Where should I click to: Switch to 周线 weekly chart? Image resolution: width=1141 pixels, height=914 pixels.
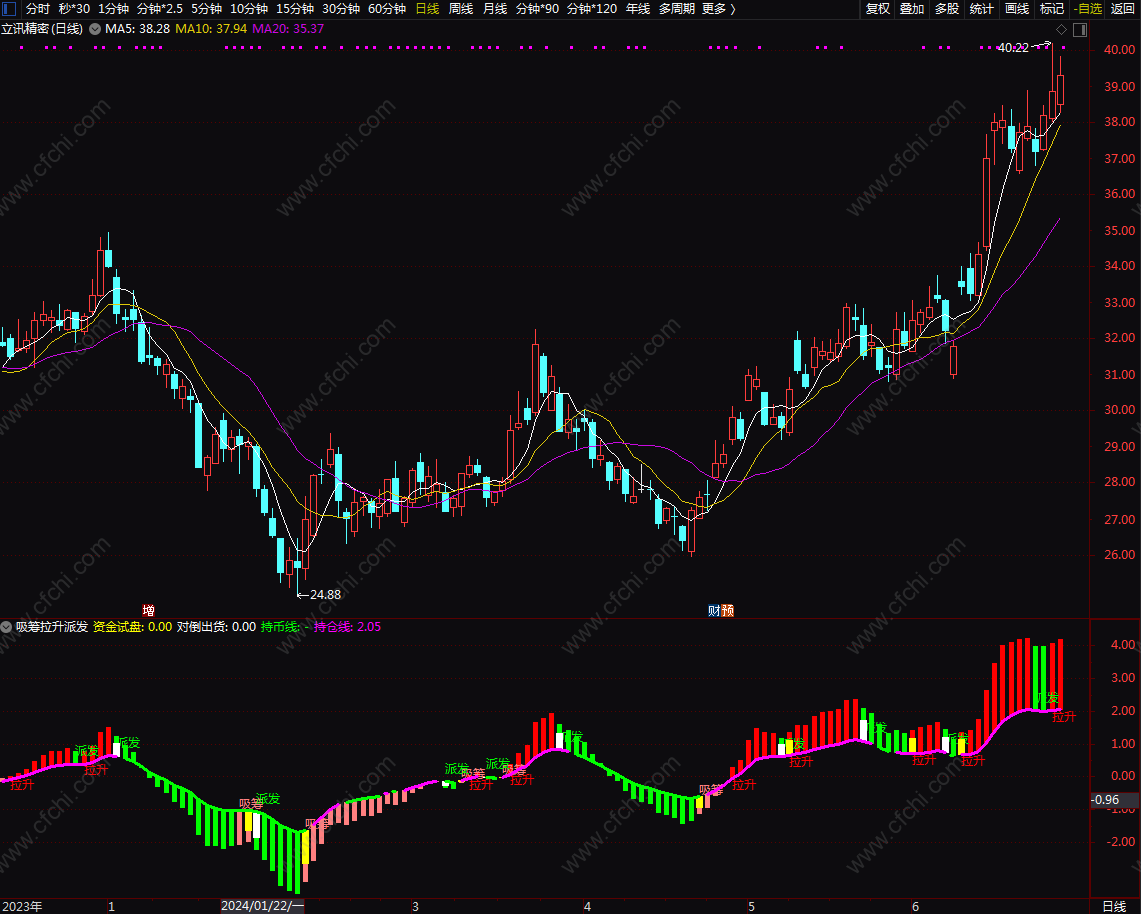(461, 9)
